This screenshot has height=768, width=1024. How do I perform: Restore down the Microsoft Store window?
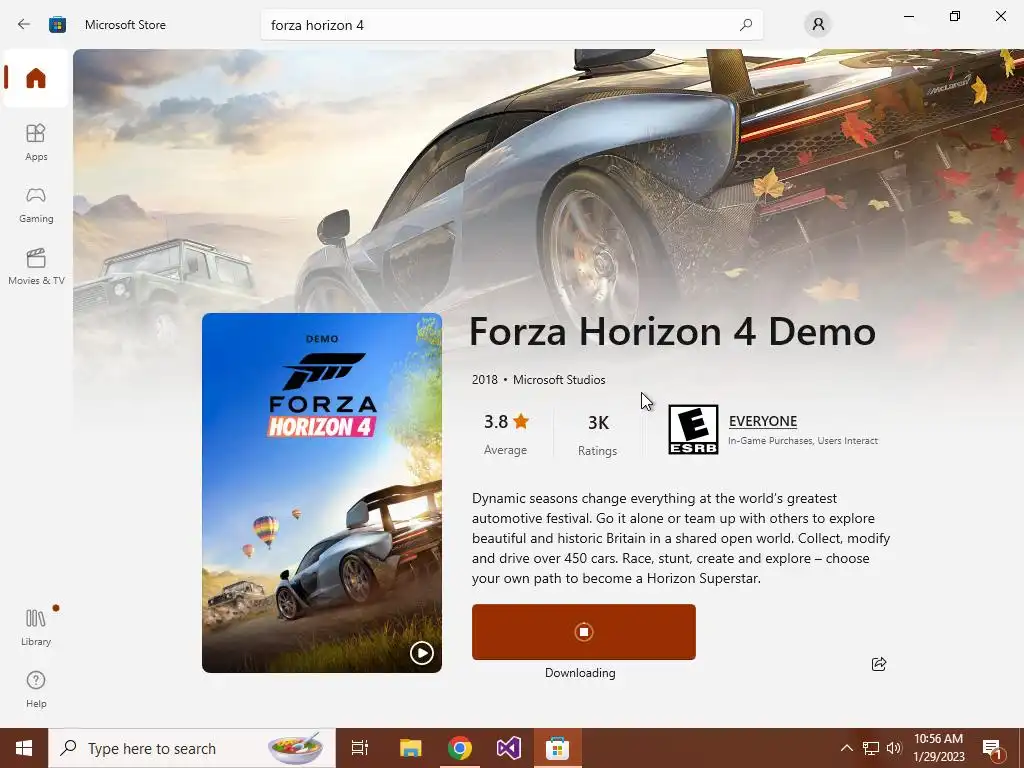955,16
